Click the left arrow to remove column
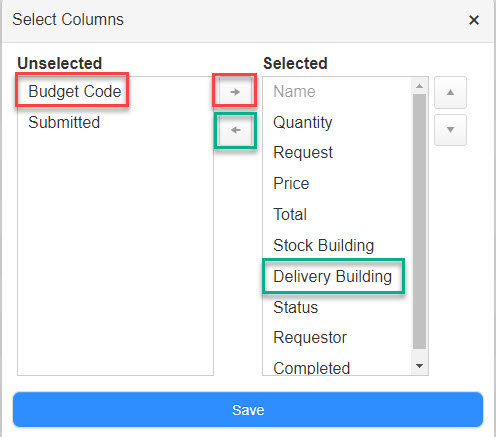The image size is (496, 437). [235, 130]
